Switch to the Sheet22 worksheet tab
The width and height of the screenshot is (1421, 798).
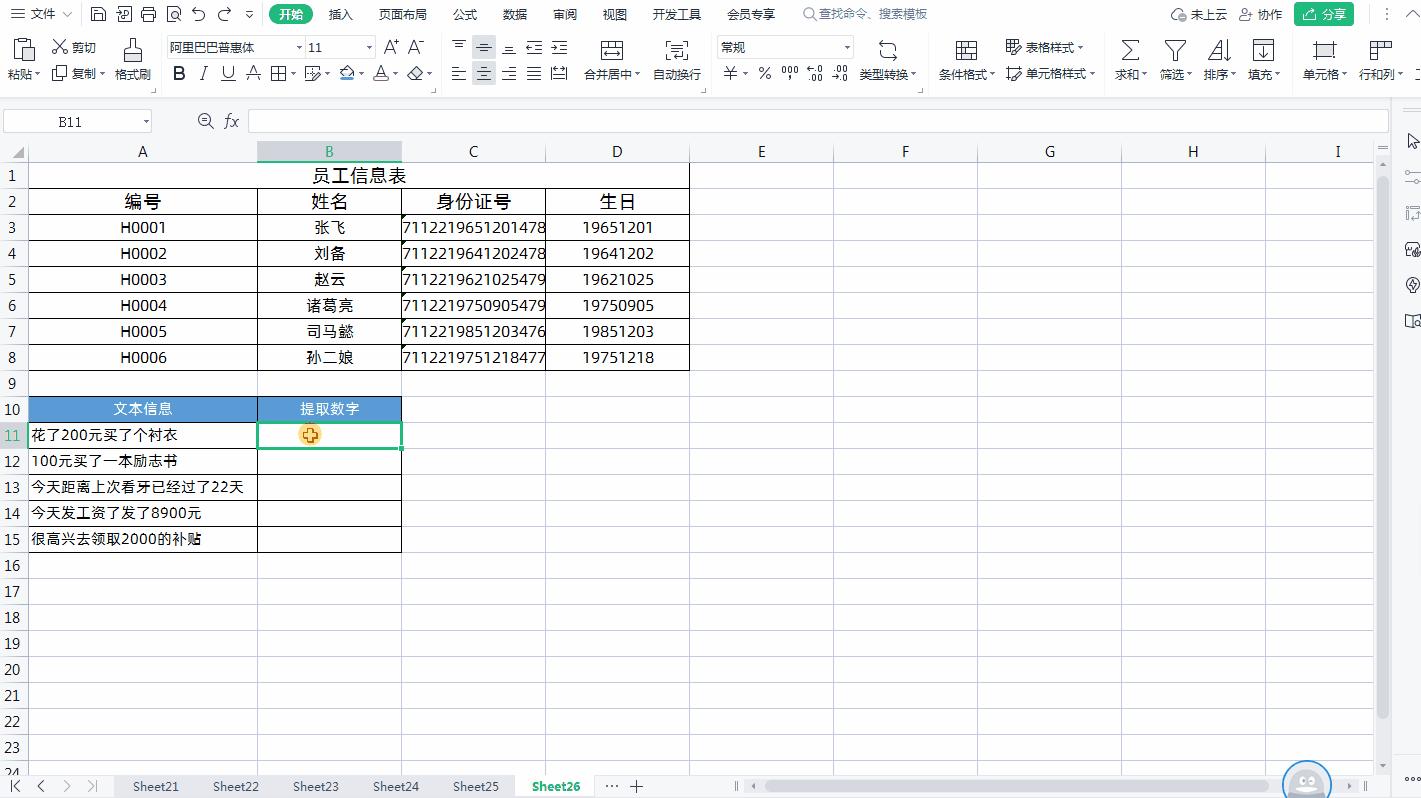(x=235, y=786)
